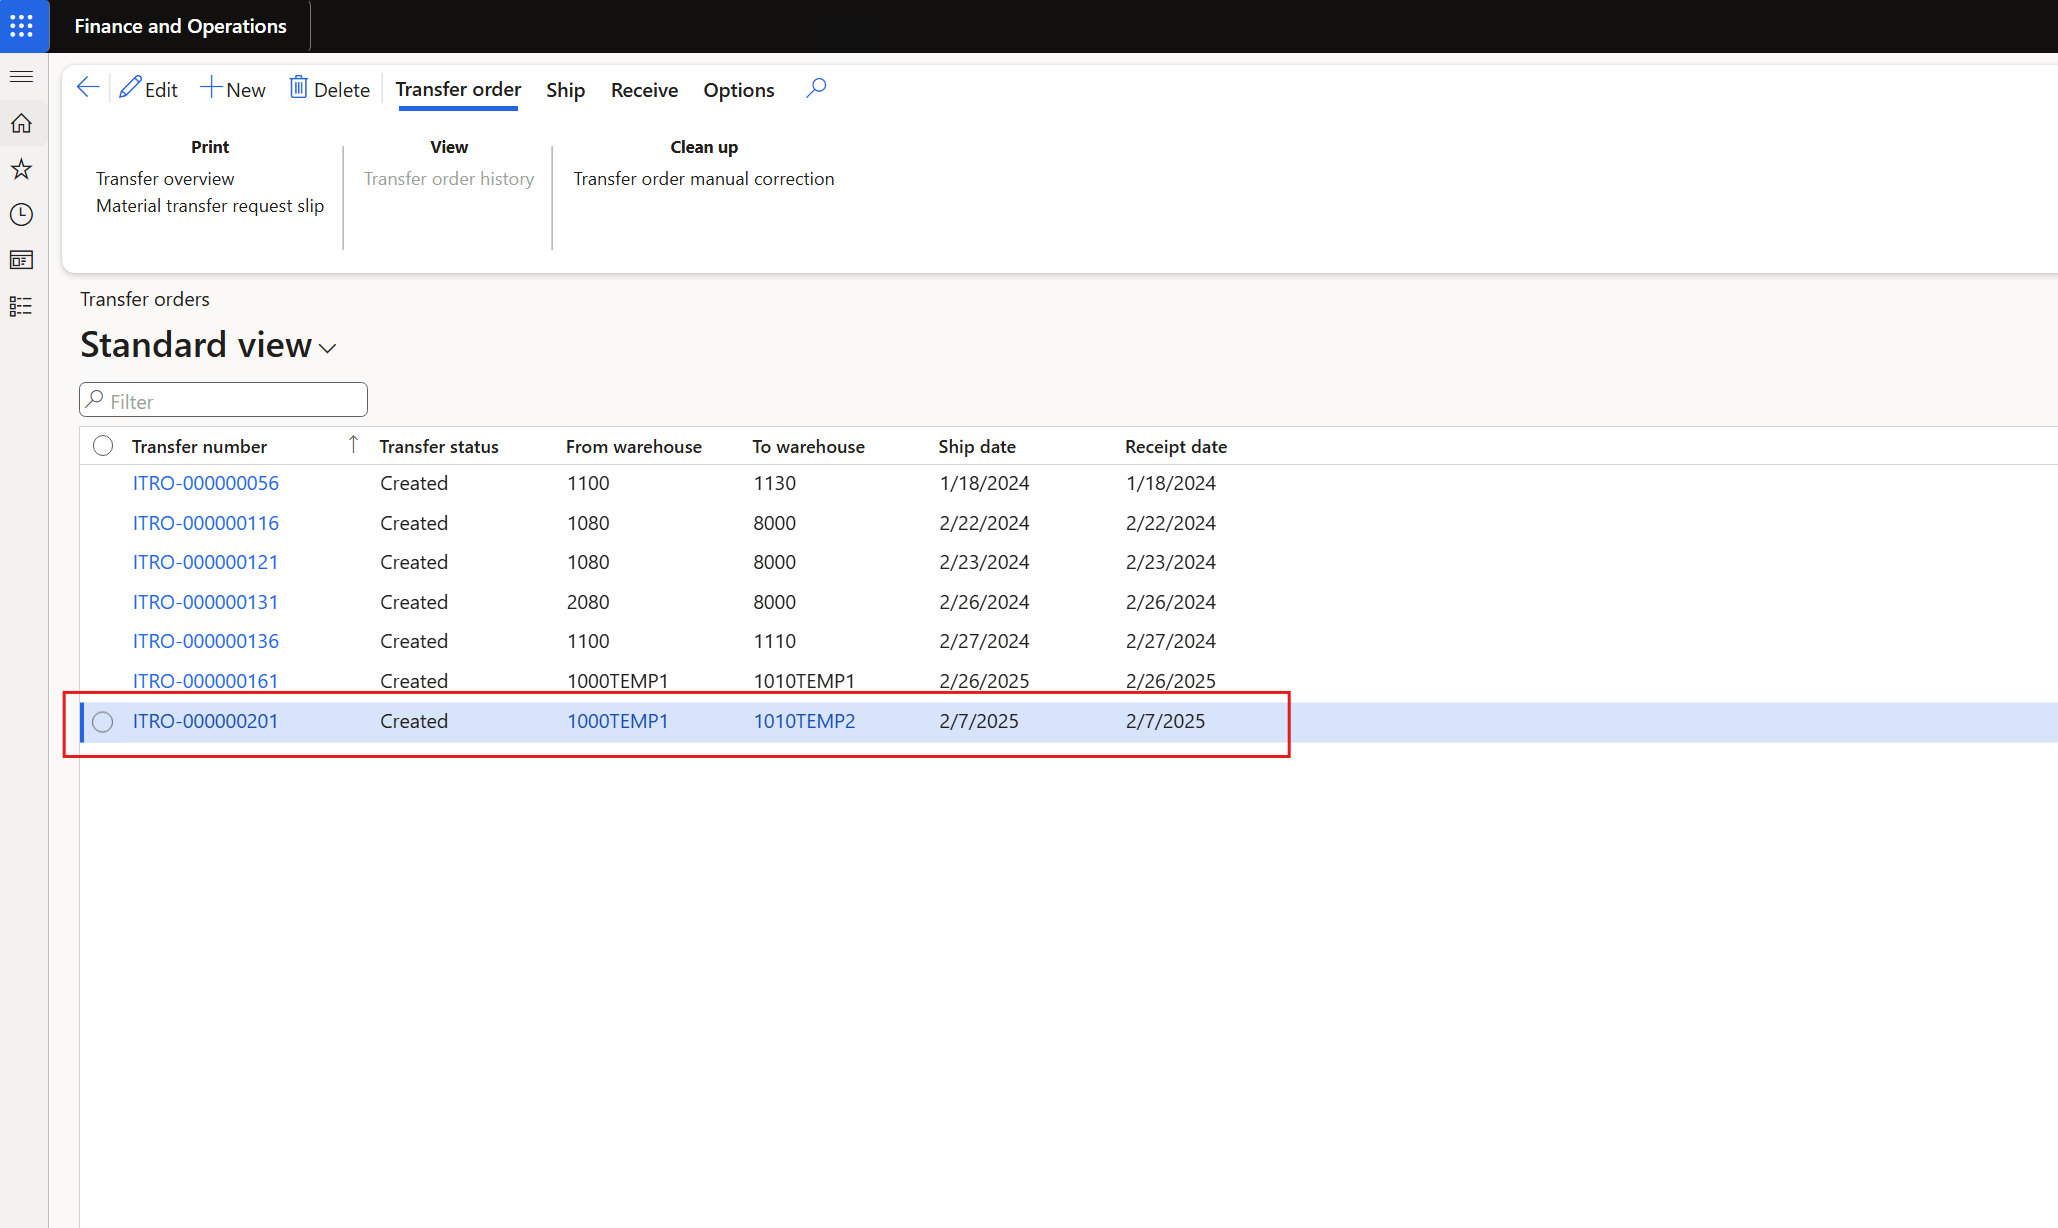Open the Options tab

[x=738, y=90]
